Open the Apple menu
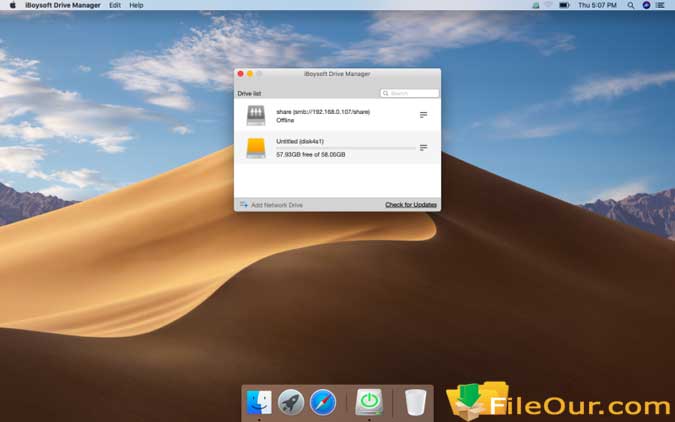This screenshot has width=675, height=422. pyautogui.click(x=12, y=5)
